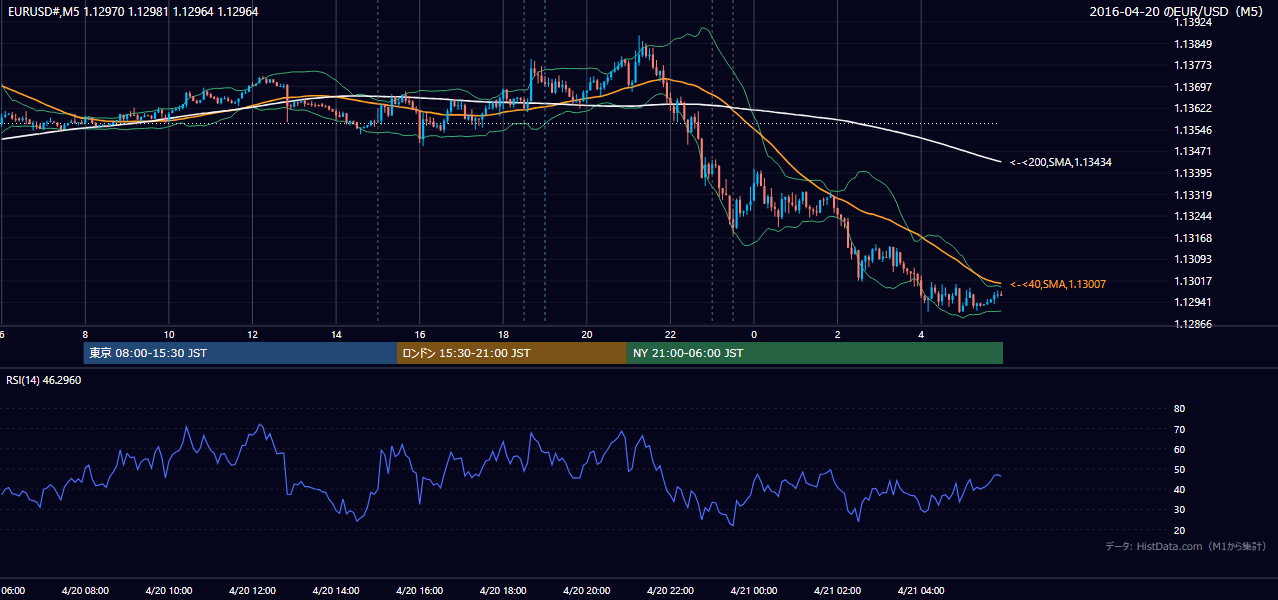Click RSI scale value 50
Viewport: 1278px width, 600px height.
coord(1179,469)
